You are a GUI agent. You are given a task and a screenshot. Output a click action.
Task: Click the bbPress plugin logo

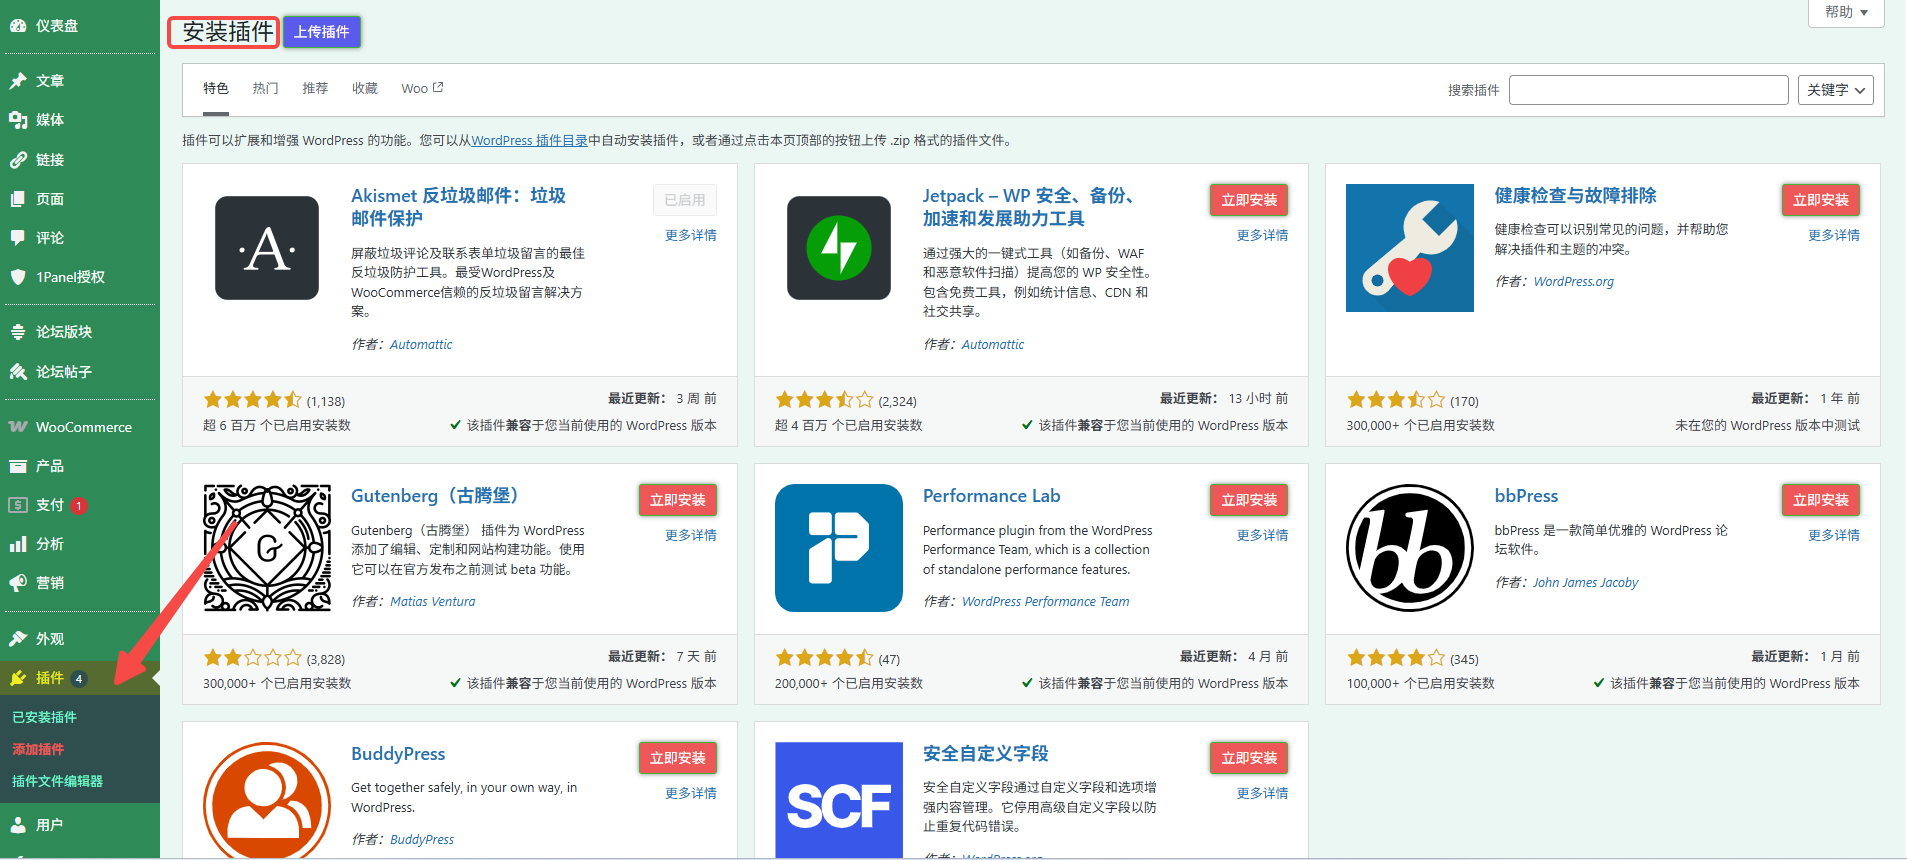[x=1409, y=548]
